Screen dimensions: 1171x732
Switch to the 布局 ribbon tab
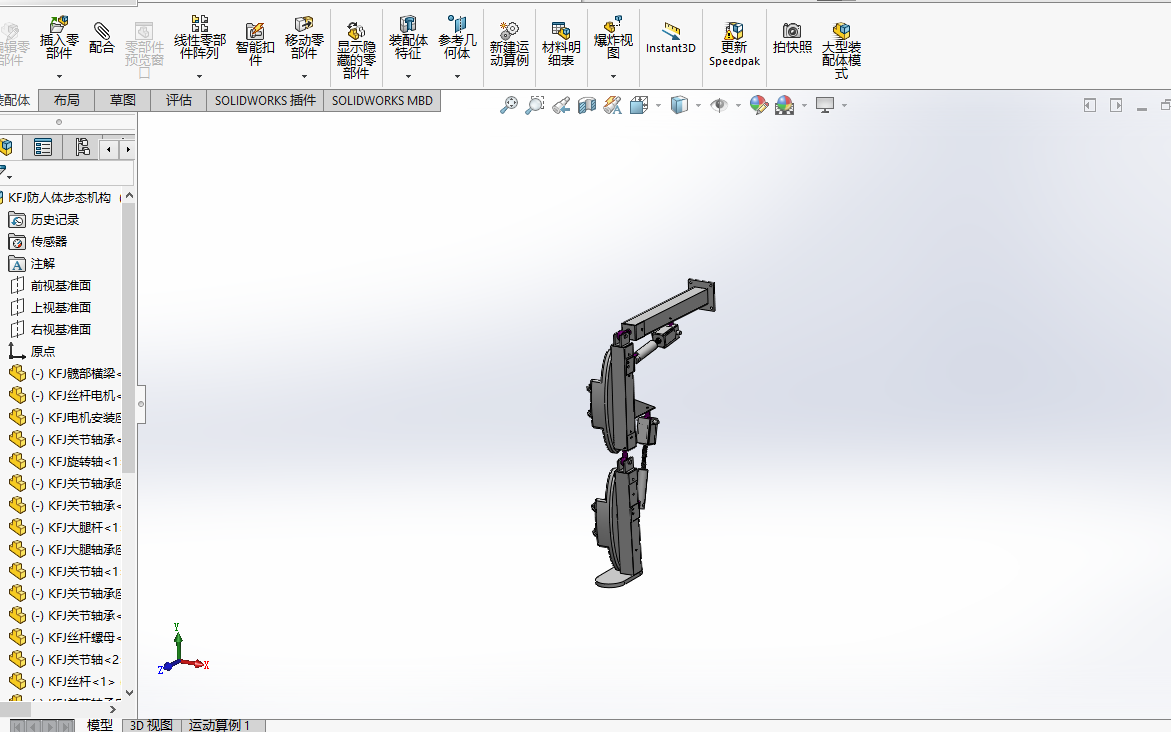click(x=66, y=100)
